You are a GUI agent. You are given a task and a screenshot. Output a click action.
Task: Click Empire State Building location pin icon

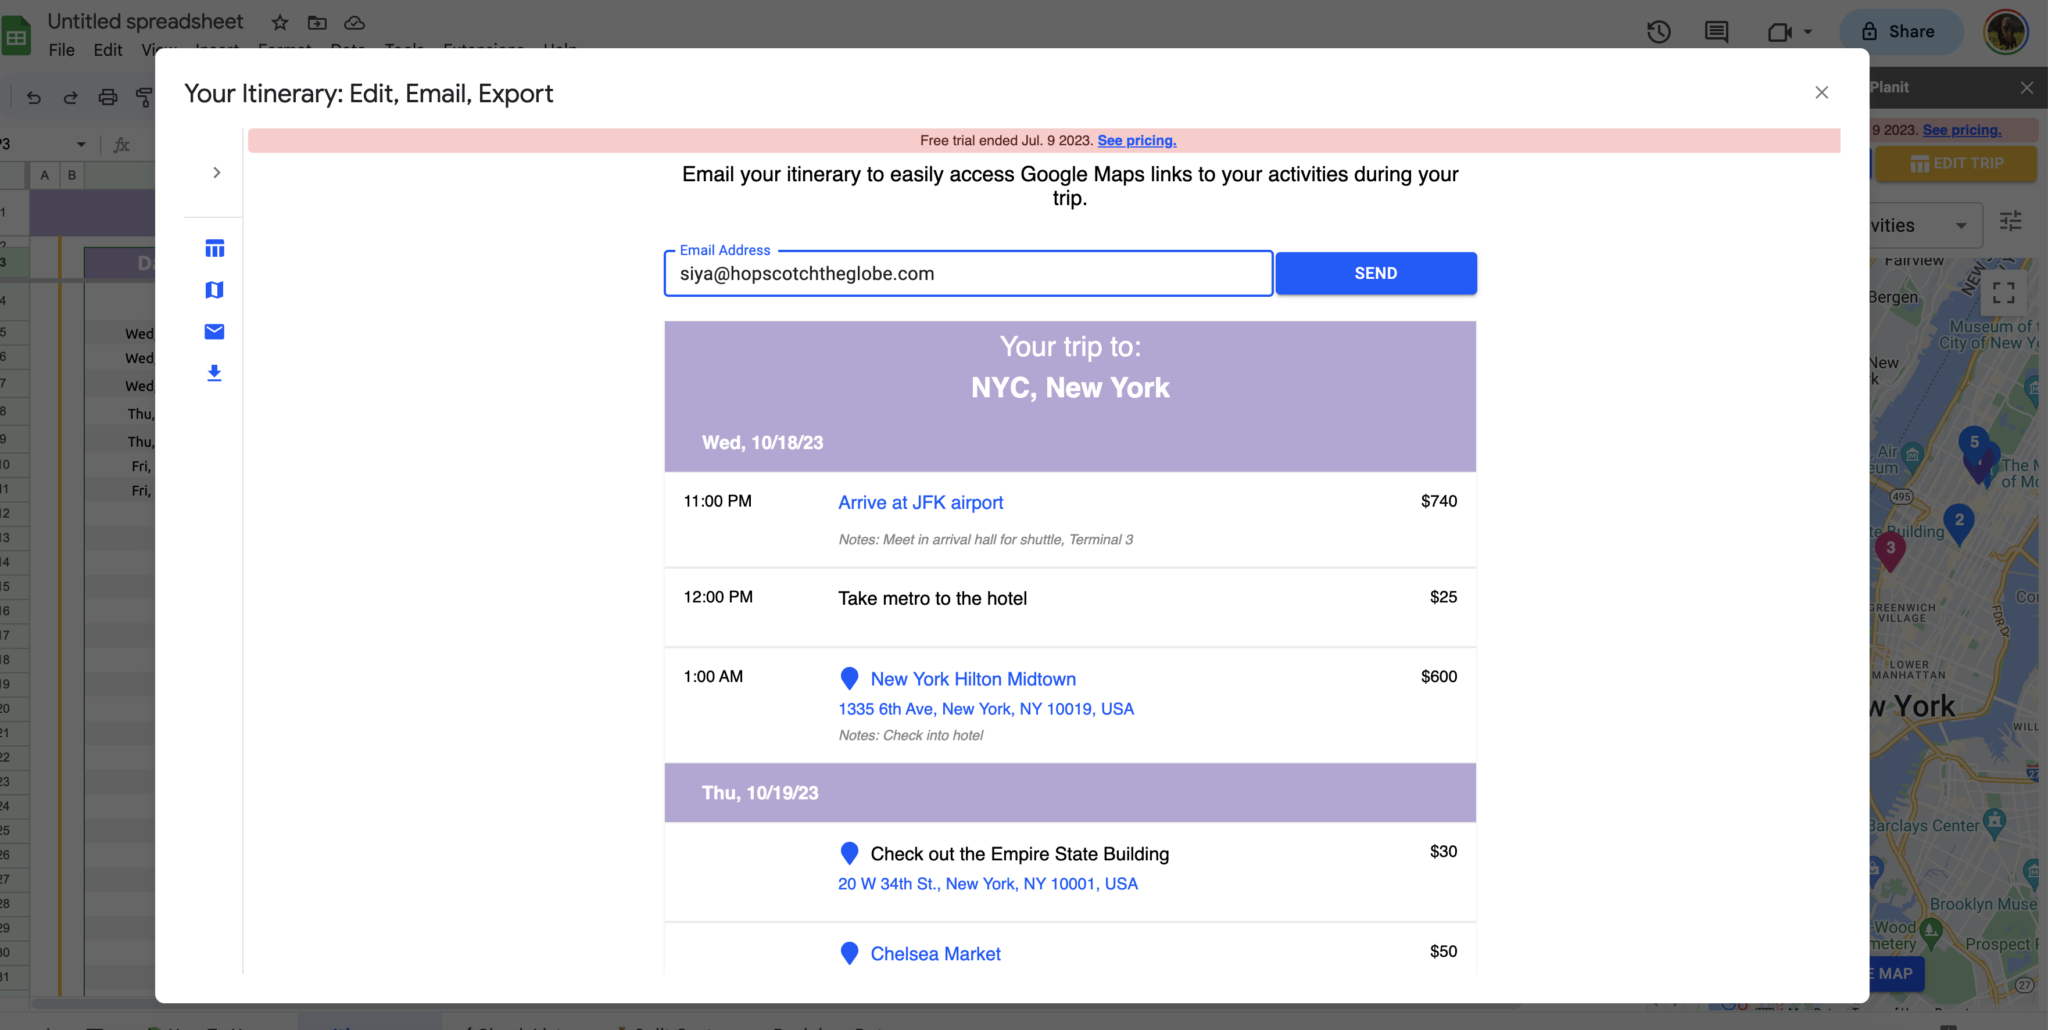[x=849, y=853]
